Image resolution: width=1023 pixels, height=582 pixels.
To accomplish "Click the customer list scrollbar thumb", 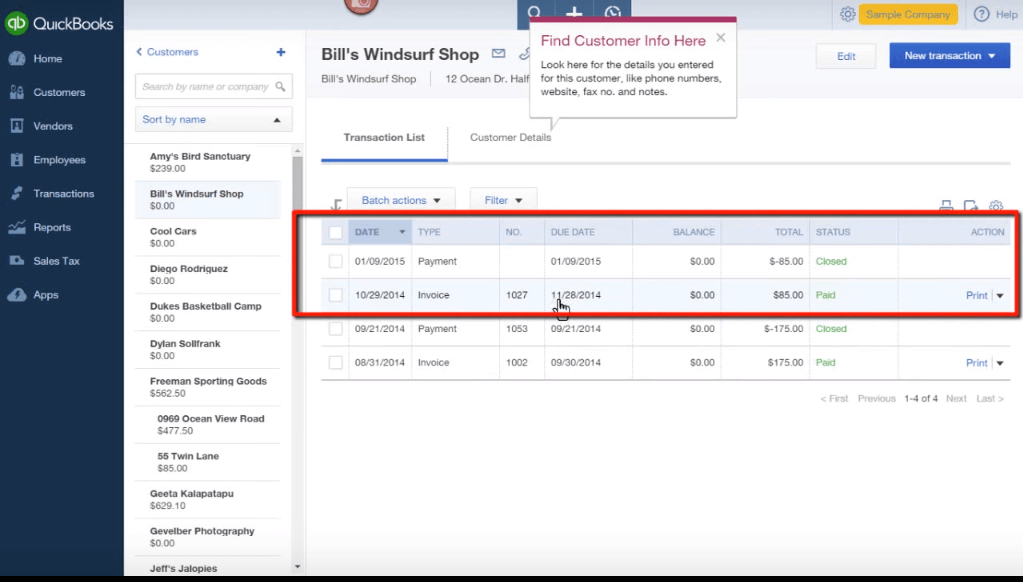I will point(298,183).
